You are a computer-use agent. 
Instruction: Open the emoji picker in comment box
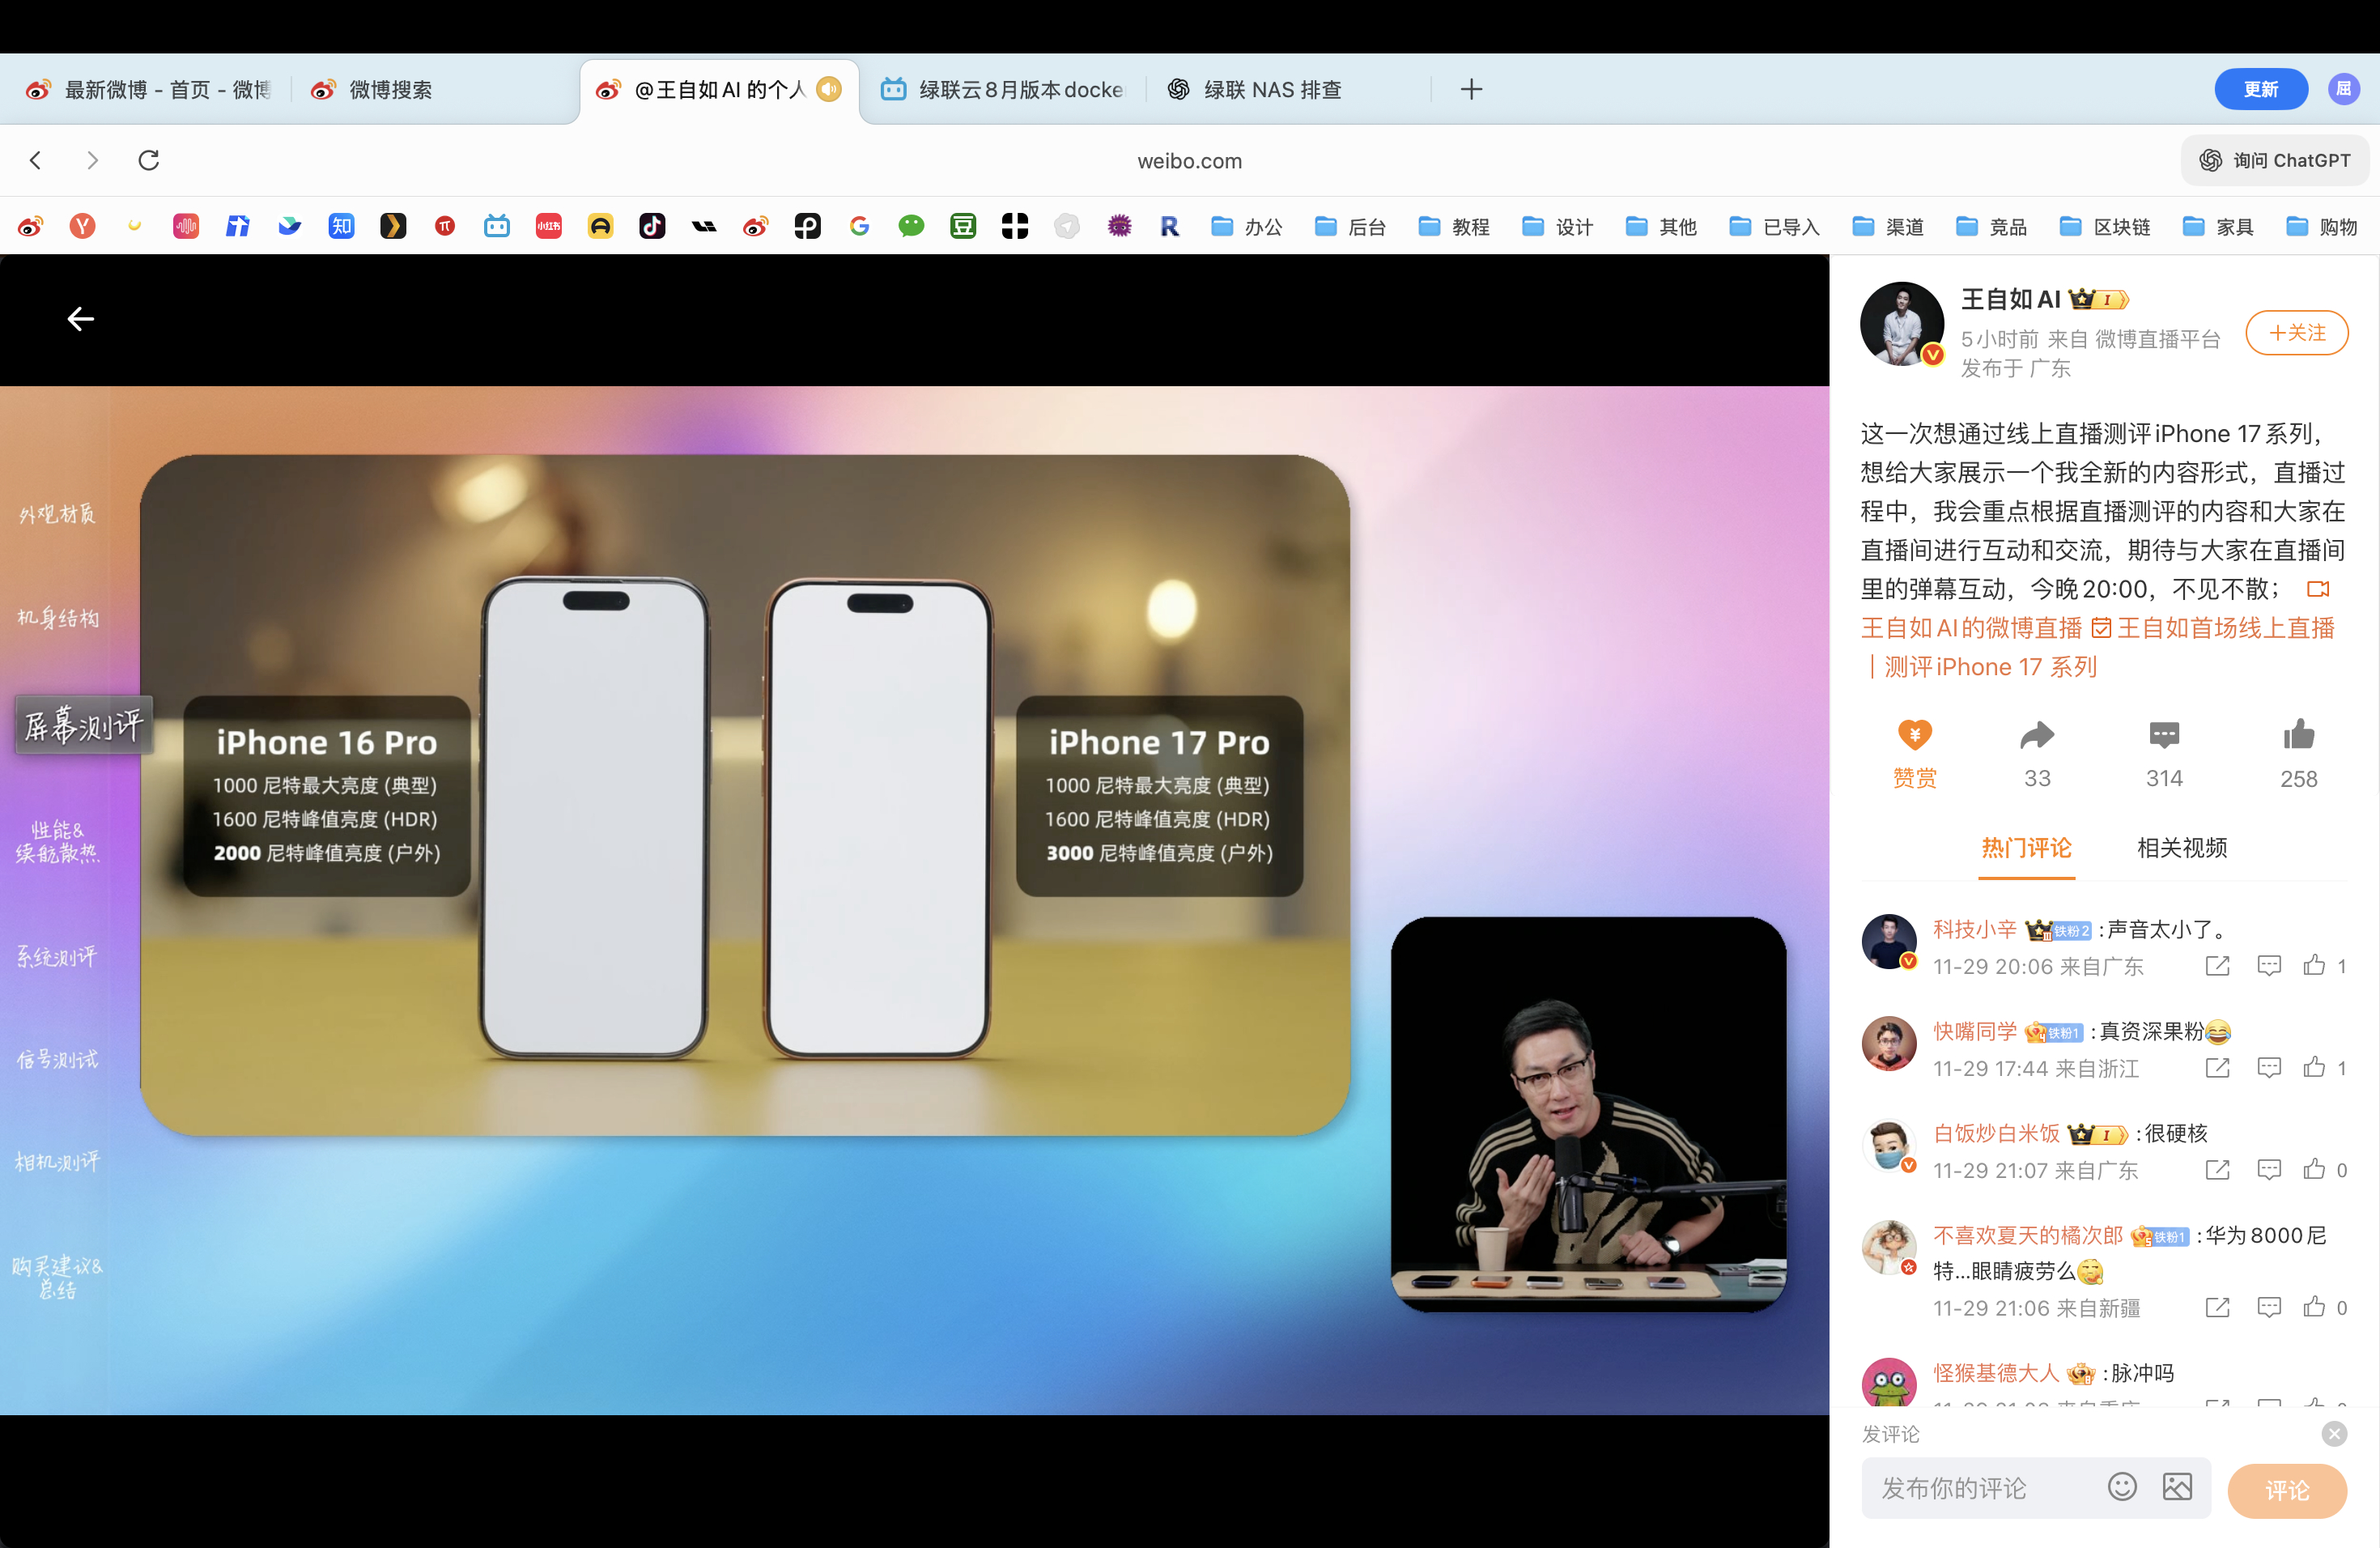click(x=2122, y=1487)
